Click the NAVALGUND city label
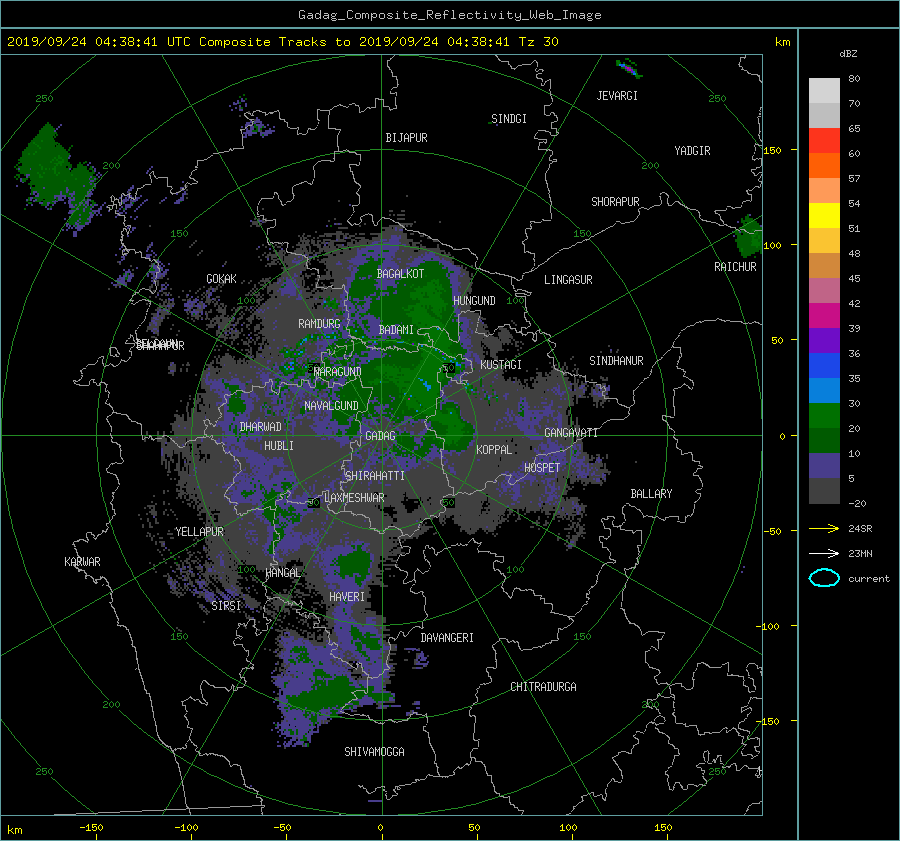The image size is (900, 841). pyautogui.click(x=331, y=405)
